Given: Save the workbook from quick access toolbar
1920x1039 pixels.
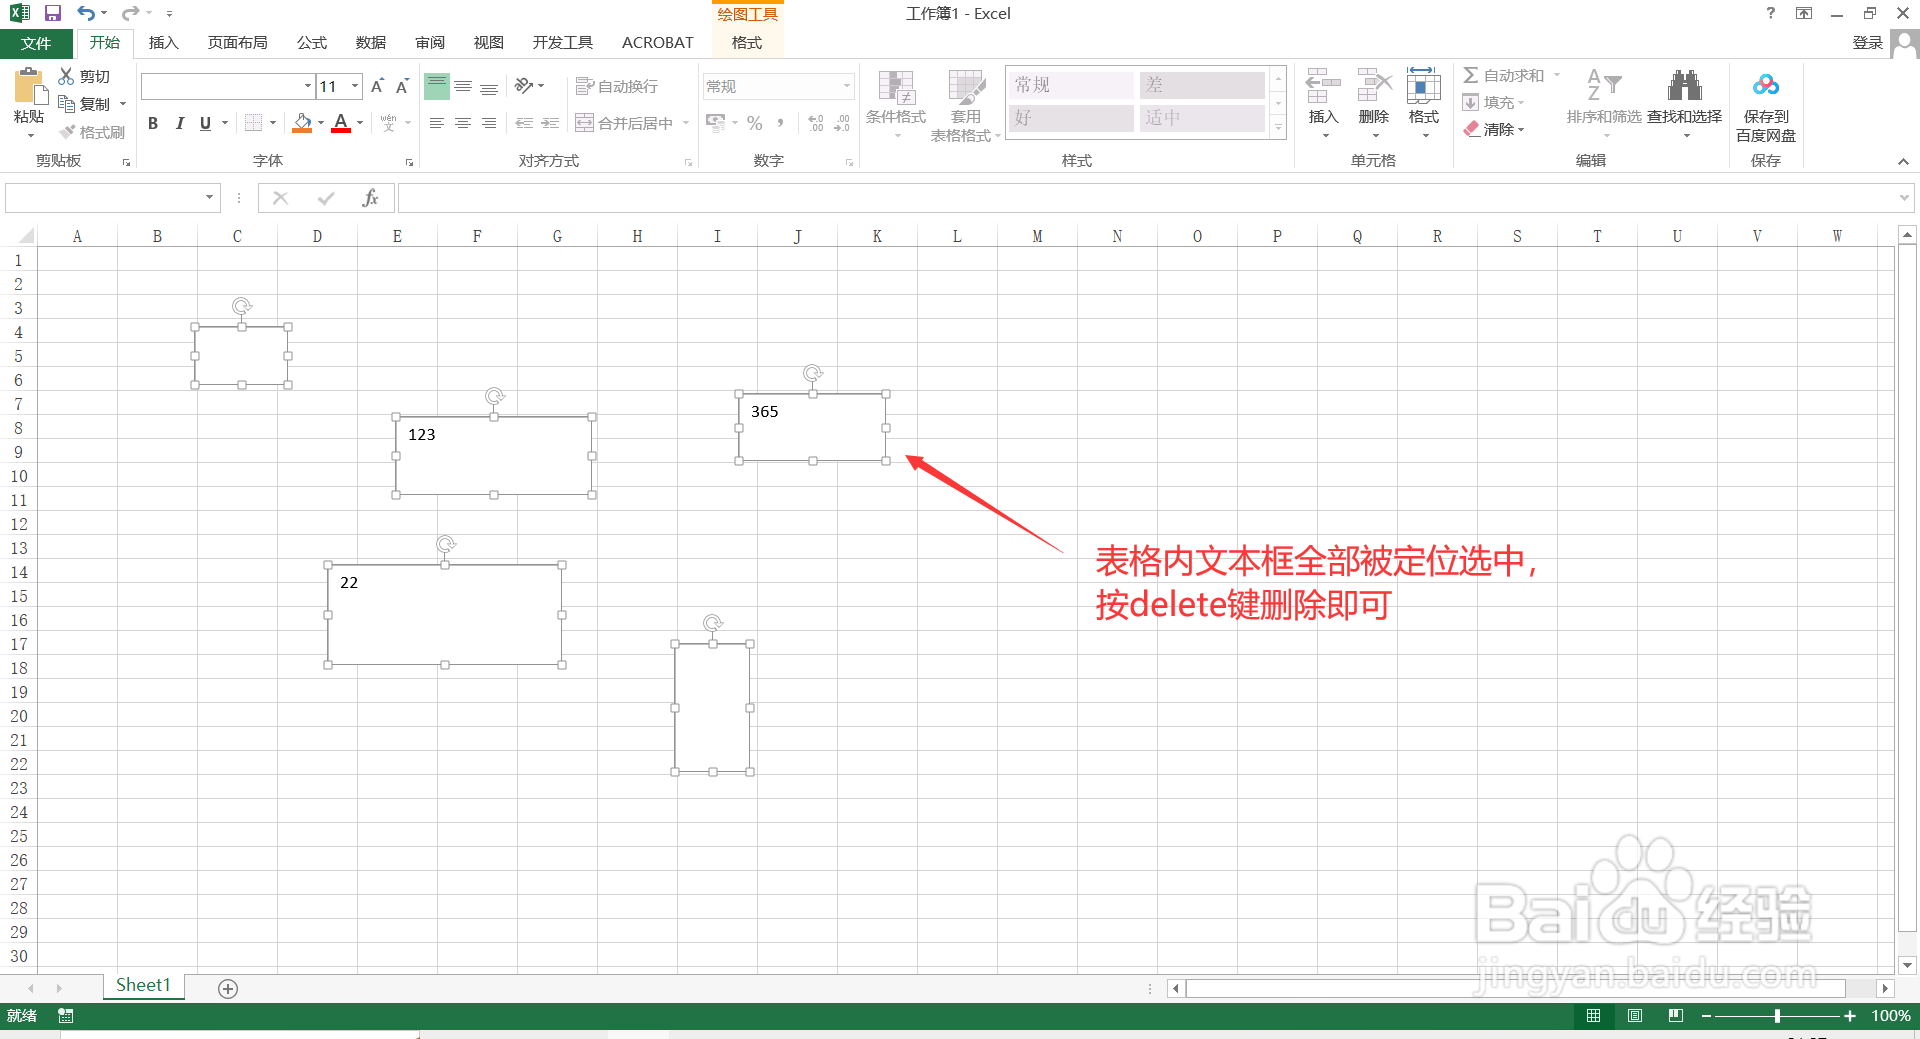Looking at the screenshot, I should click(53, 13).
